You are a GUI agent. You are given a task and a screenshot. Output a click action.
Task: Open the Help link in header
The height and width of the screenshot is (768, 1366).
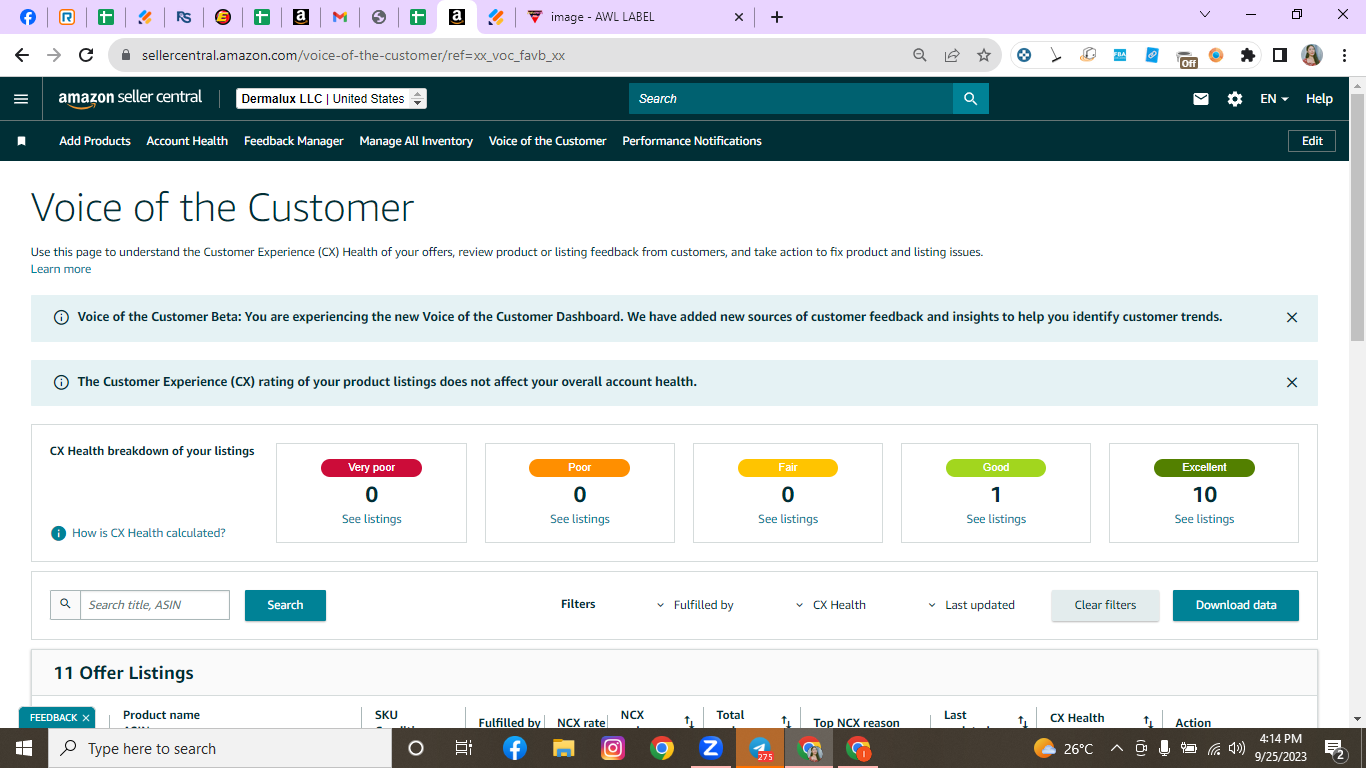point(1319,99)
